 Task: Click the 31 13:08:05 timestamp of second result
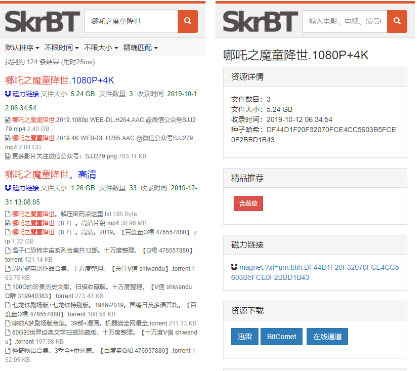click(23, 202)
